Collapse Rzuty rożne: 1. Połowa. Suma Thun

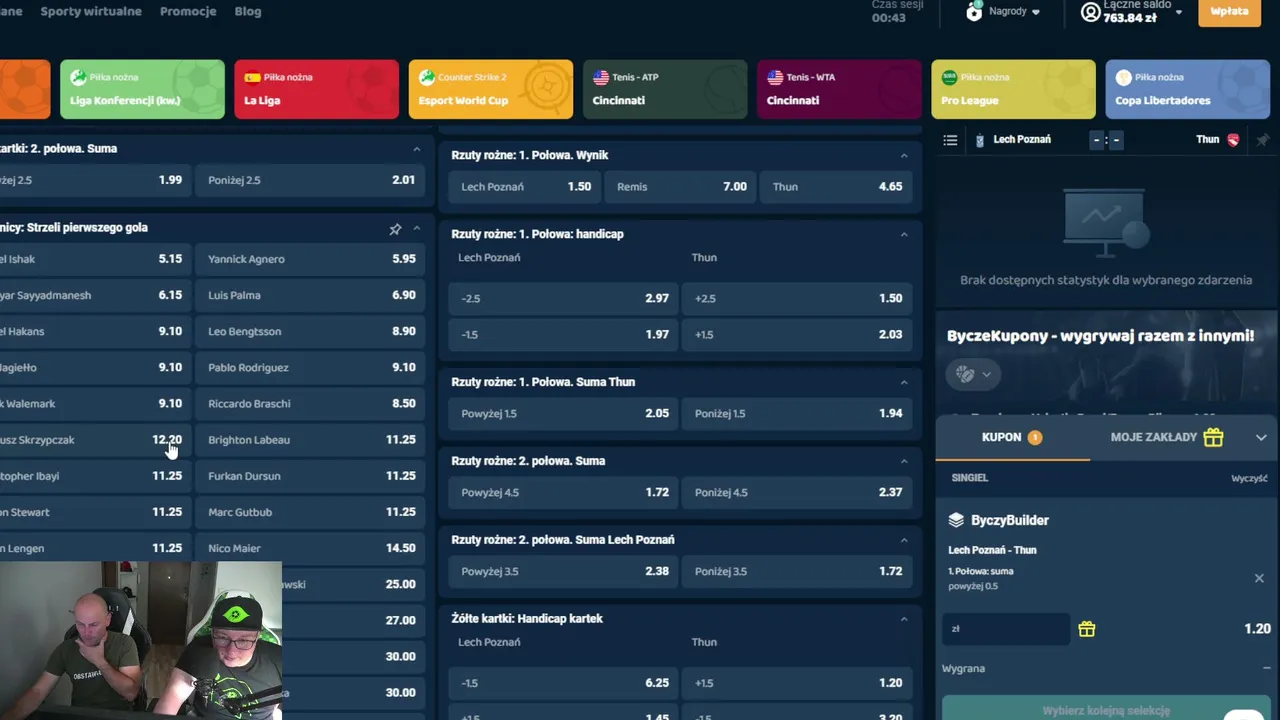904,382
